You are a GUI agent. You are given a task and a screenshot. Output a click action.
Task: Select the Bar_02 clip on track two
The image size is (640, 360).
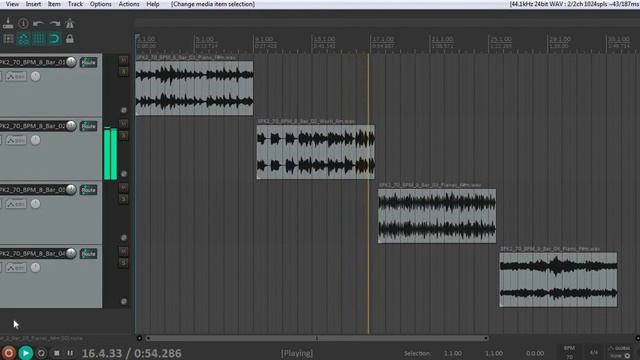point(316,152)
